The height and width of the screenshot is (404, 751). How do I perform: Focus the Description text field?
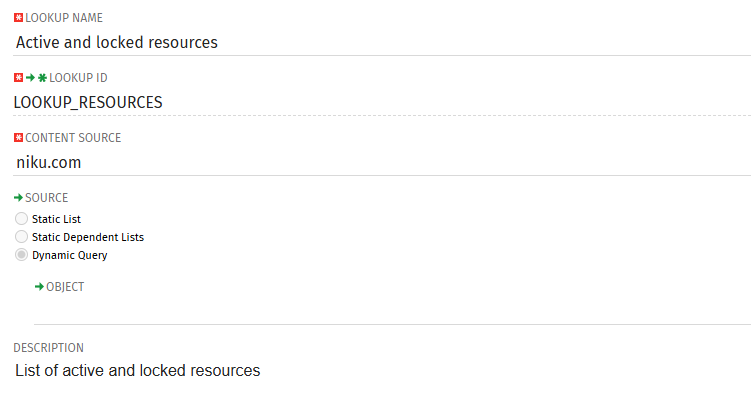click(x=380, y=371)
